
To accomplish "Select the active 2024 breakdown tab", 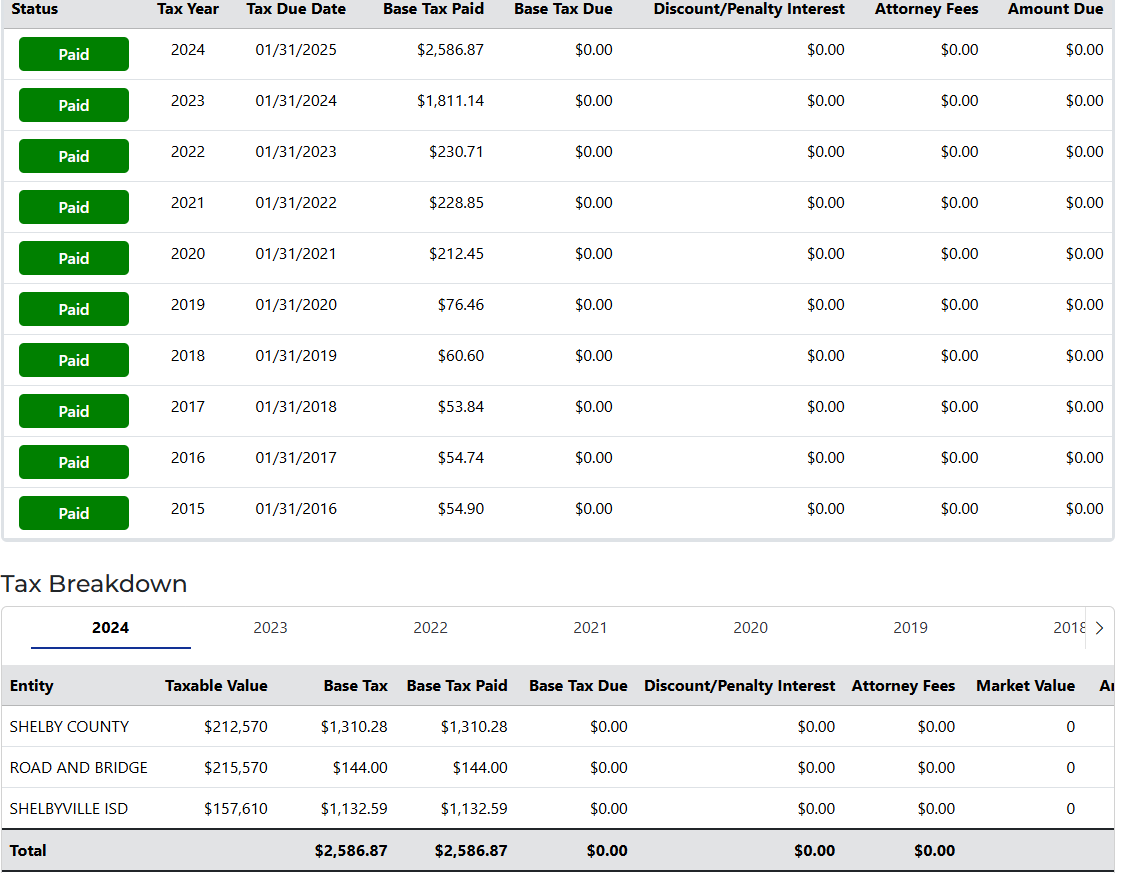I will point(110,628).
